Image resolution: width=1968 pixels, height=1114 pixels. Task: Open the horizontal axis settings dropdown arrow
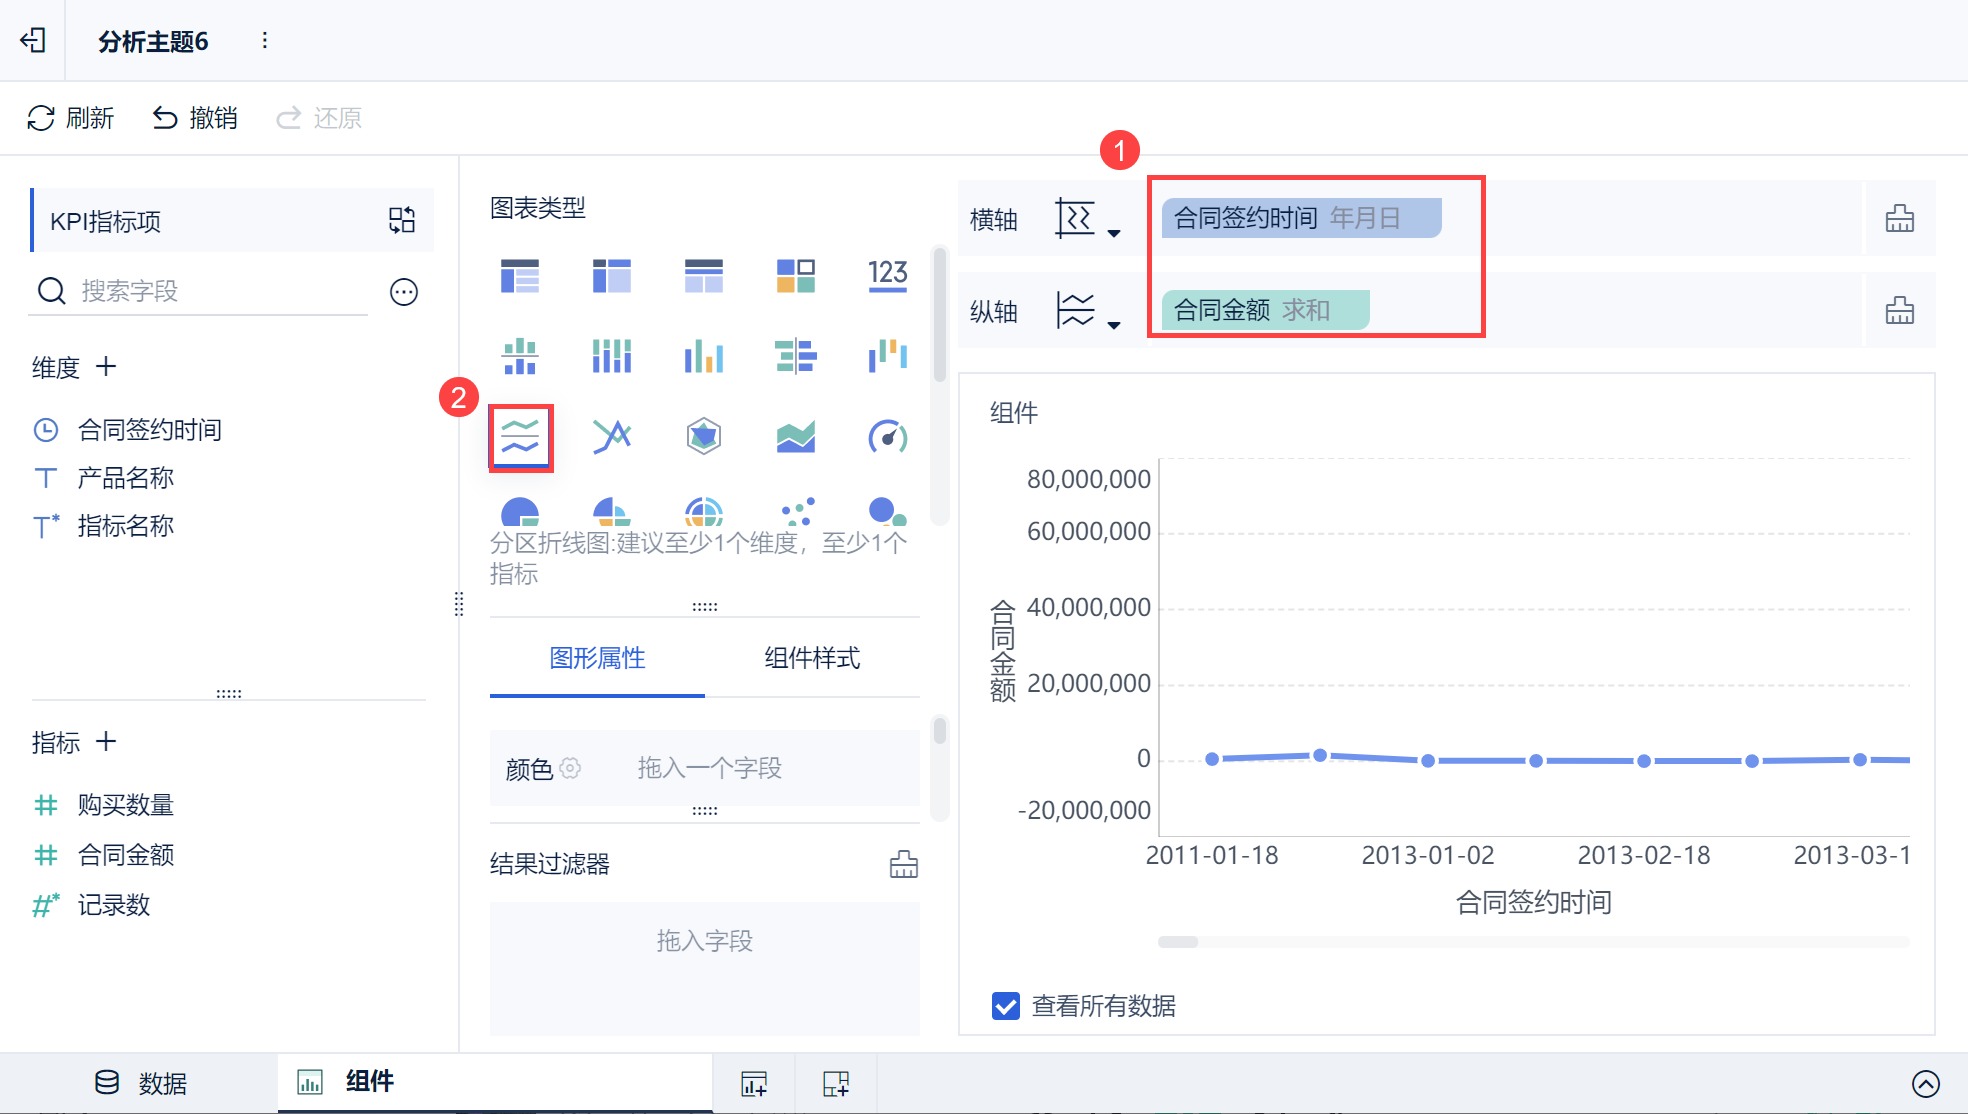tap(1114, 234)
